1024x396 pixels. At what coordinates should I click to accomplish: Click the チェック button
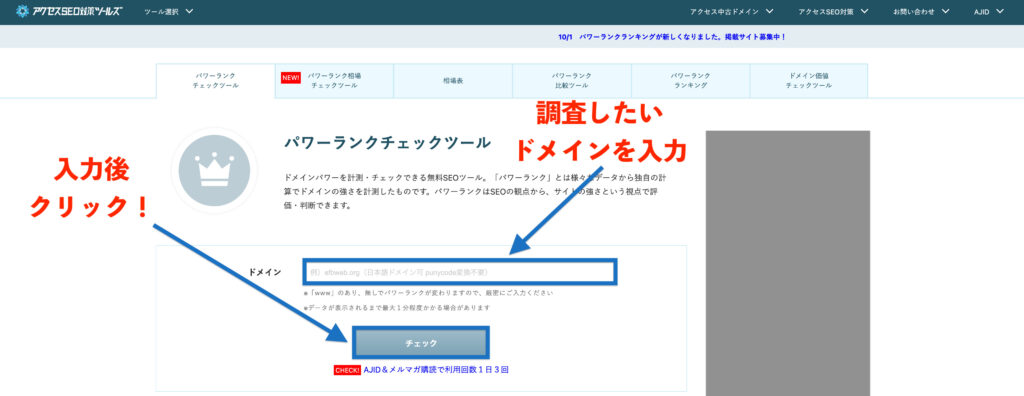421,342
